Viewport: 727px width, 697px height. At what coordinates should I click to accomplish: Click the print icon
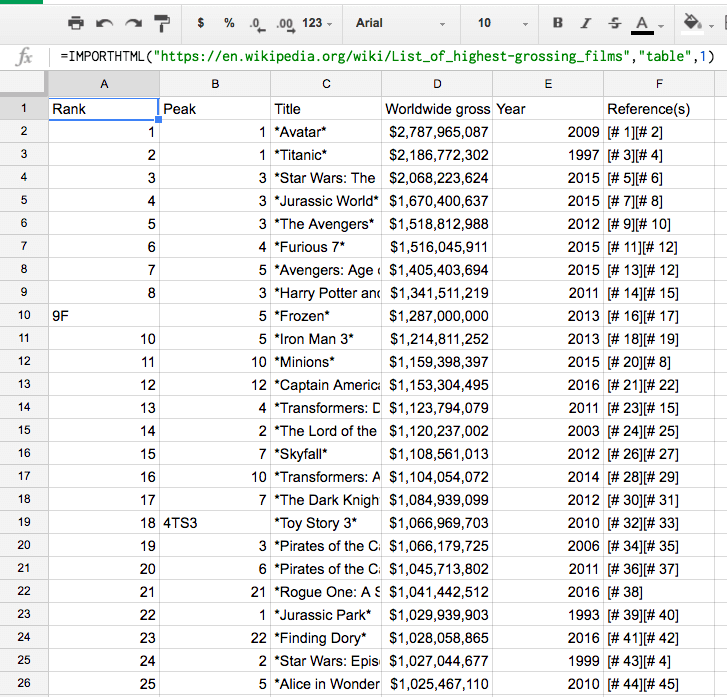click(75, 22)
